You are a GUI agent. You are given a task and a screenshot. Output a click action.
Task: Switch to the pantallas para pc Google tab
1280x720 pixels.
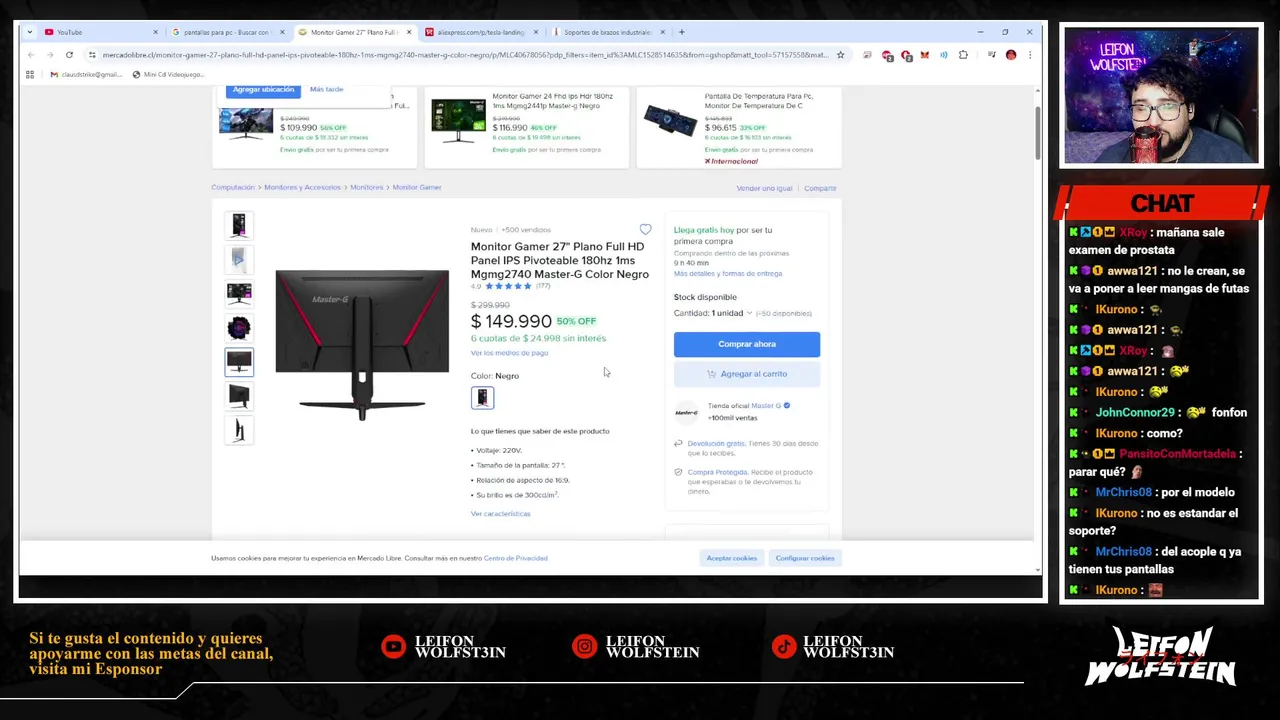(226, 32)
